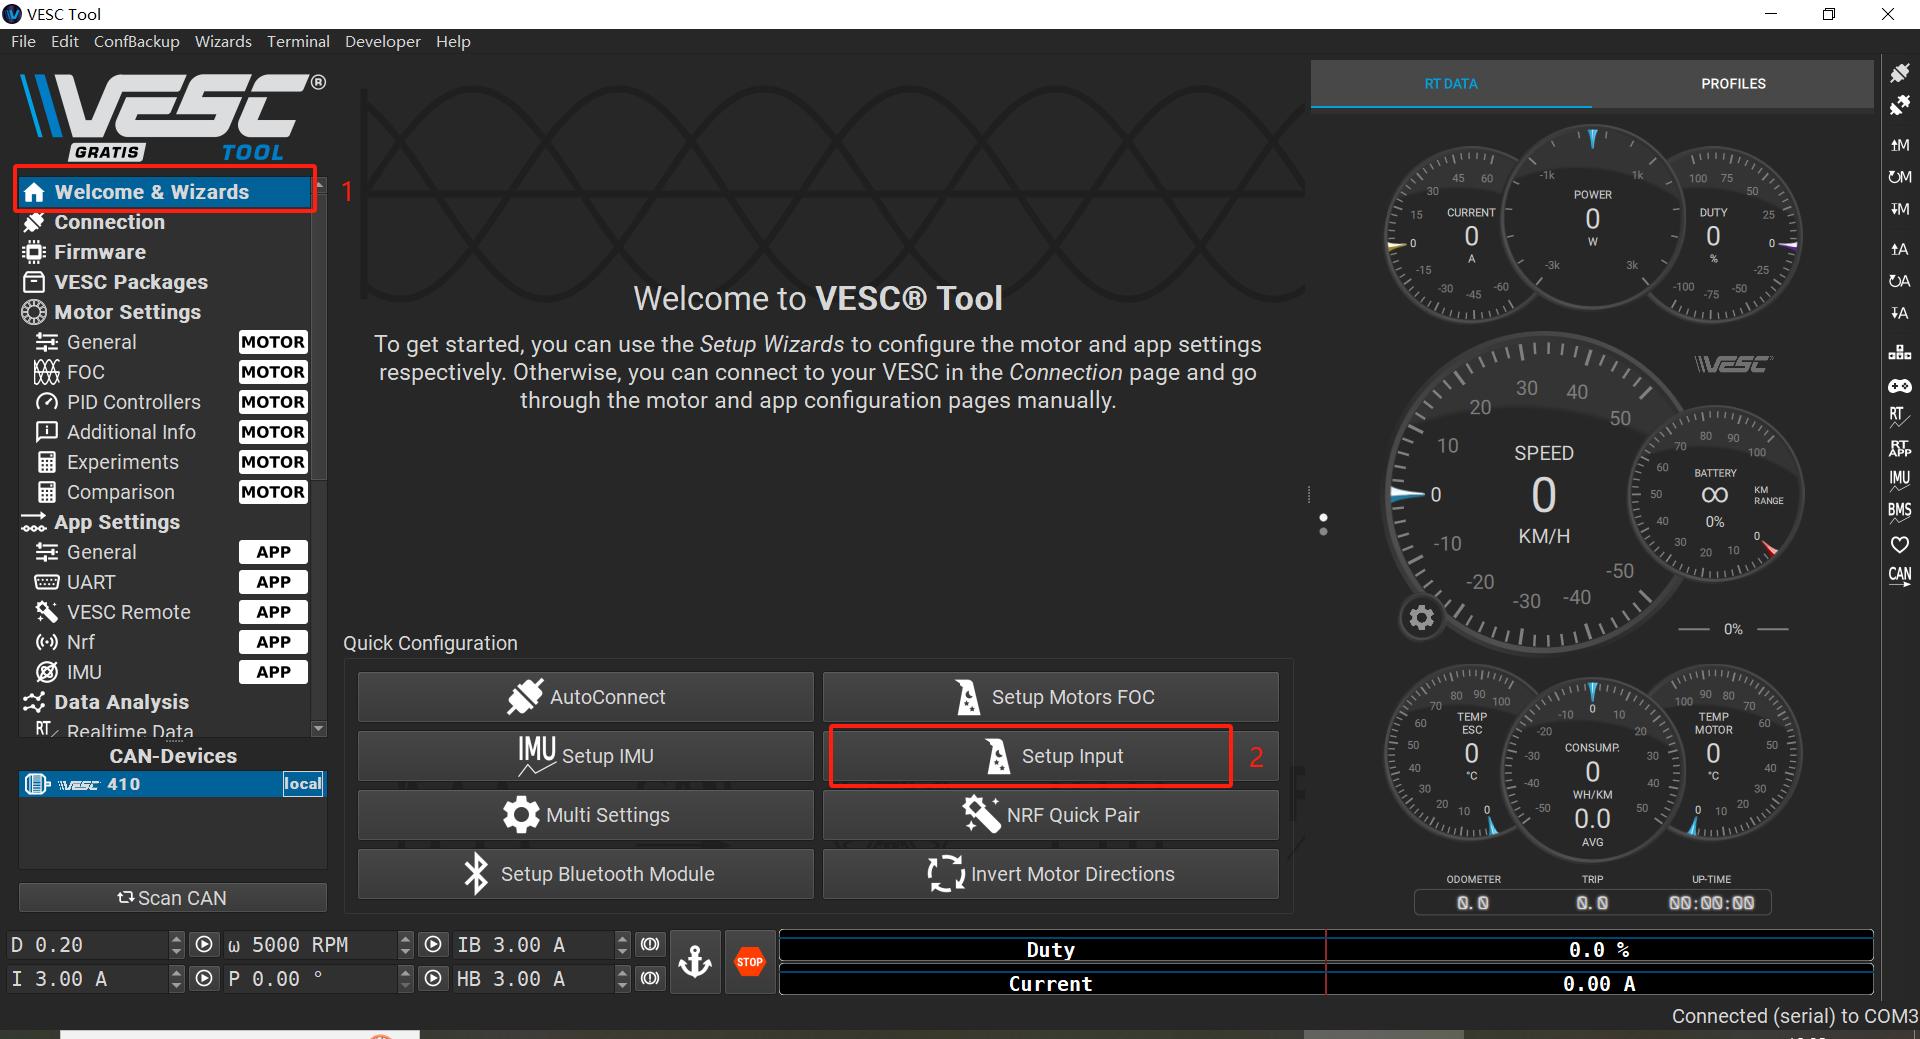Viewport: 1920px width, 1039px height.
Task: Click the Setup IMU button
Action: coord(586,756)
